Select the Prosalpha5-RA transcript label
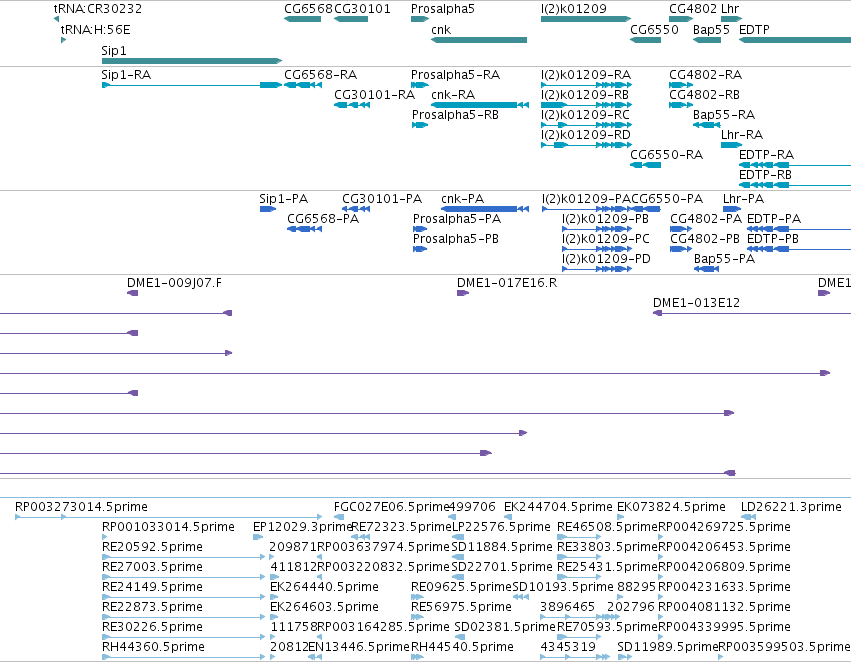This screenshot has width=851, height=662. [455, 75]
